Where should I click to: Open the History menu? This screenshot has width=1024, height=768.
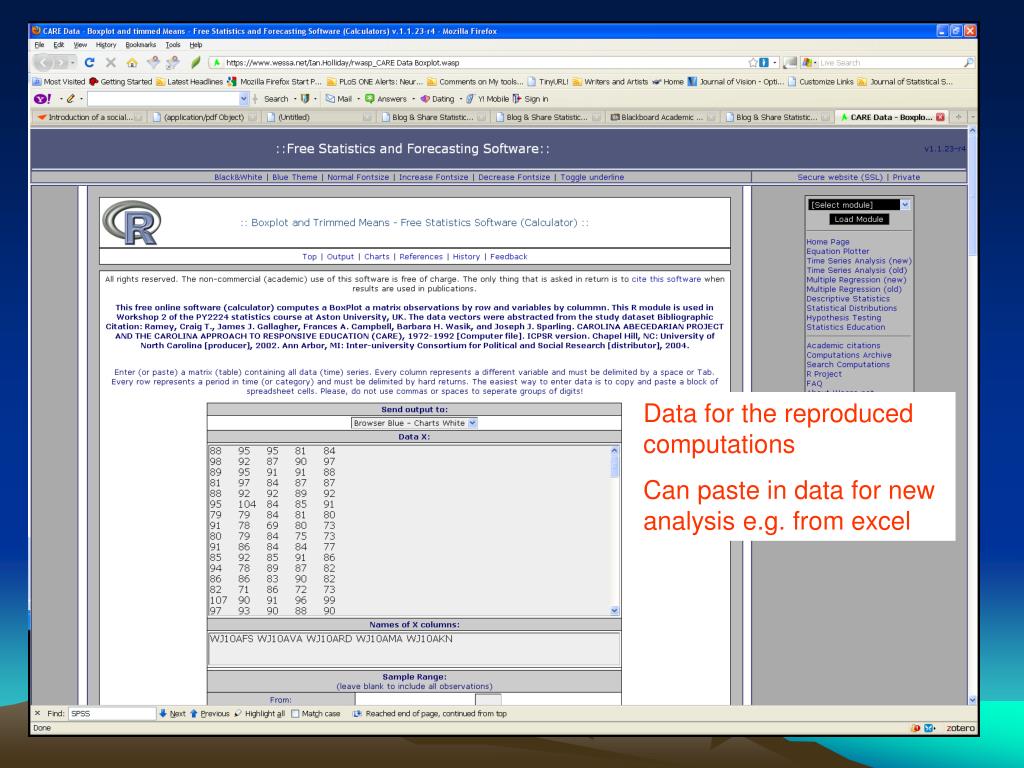[106, 45]
